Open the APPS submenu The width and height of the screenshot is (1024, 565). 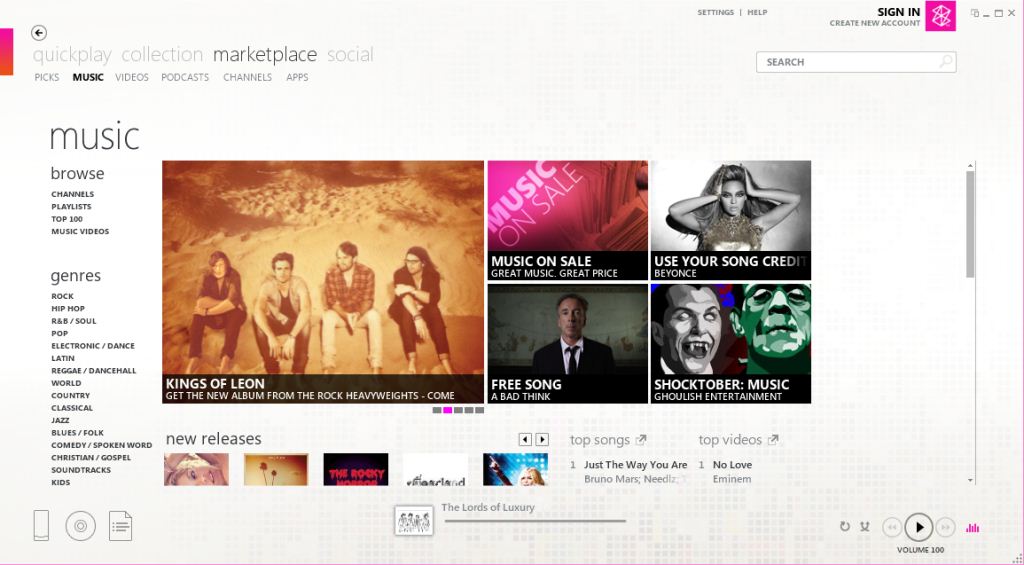[x=297, y=77]
